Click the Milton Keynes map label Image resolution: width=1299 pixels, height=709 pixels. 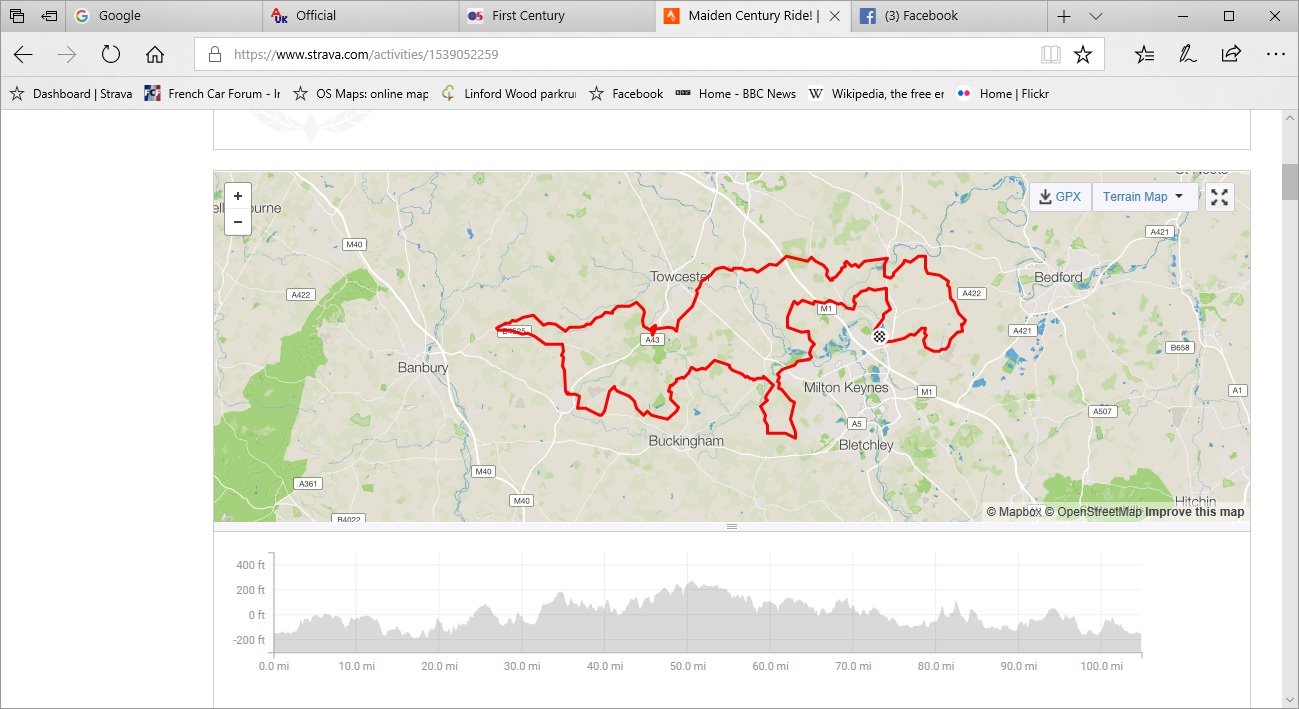[846, 387]
